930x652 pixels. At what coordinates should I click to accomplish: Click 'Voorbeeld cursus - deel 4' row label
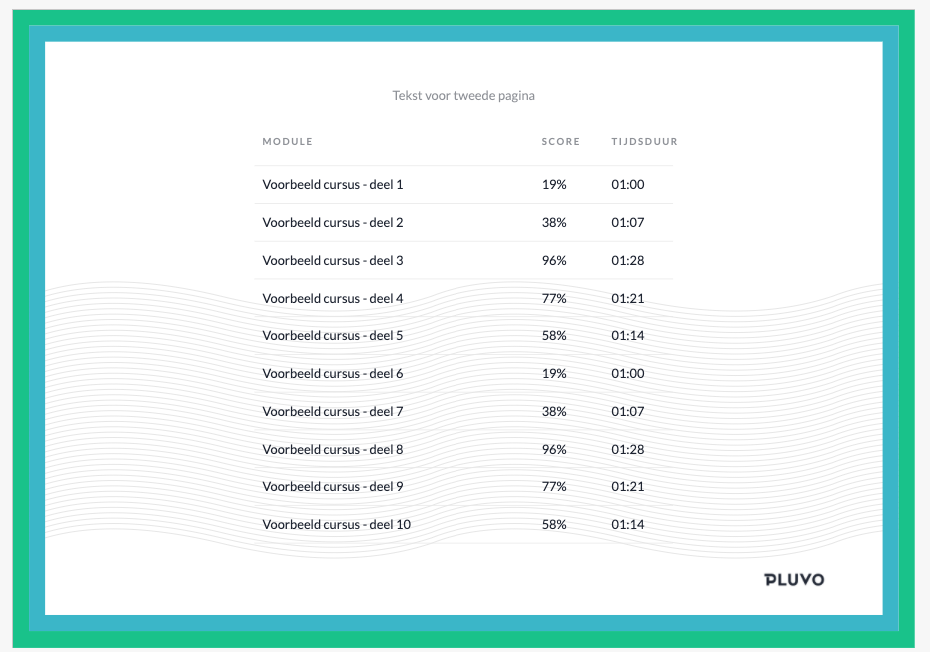[332, 298]
